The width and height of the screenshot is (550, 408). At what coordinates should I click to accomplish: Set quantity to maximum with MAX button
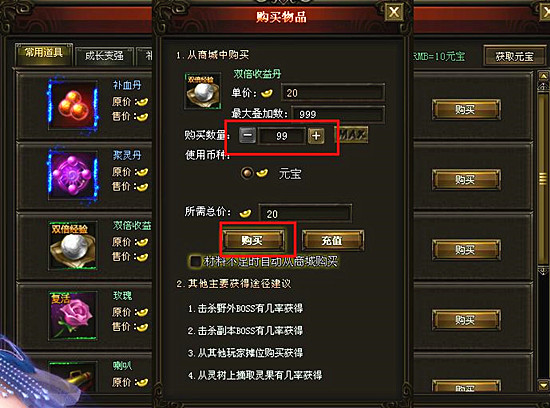click(353, 135)
